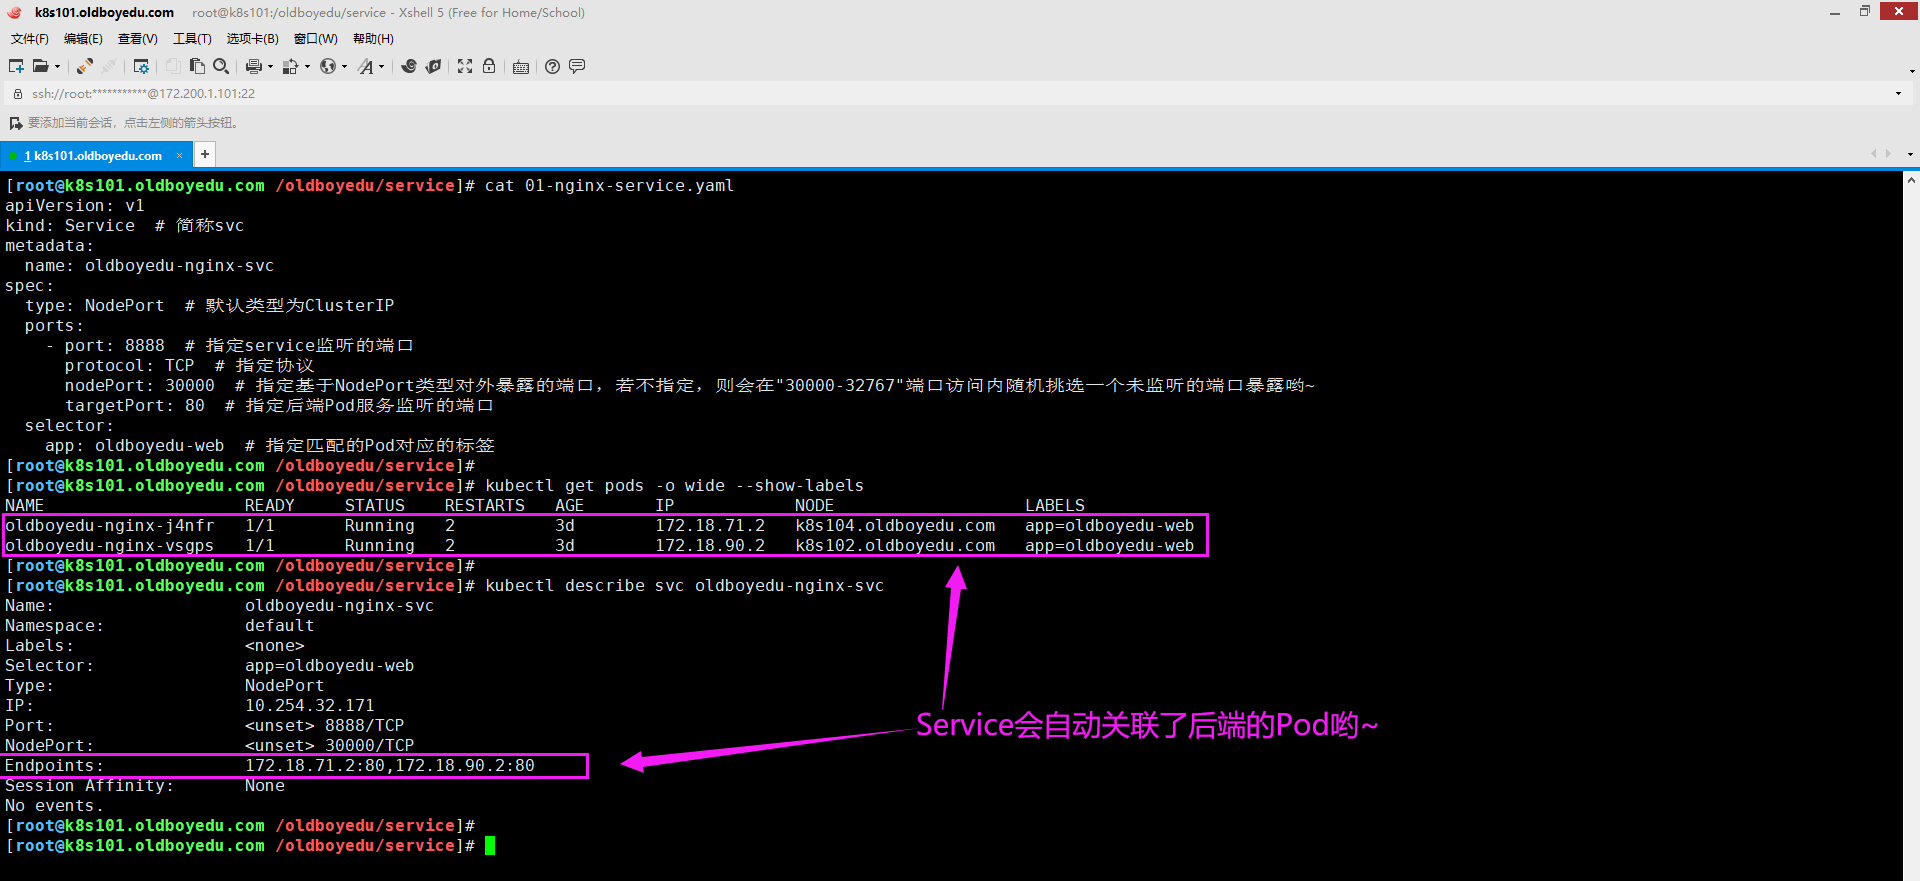Screen dimensions: 1920x881
Task: Click node 'k8s102.oldboyedu.com'
Action: [895, 546]
